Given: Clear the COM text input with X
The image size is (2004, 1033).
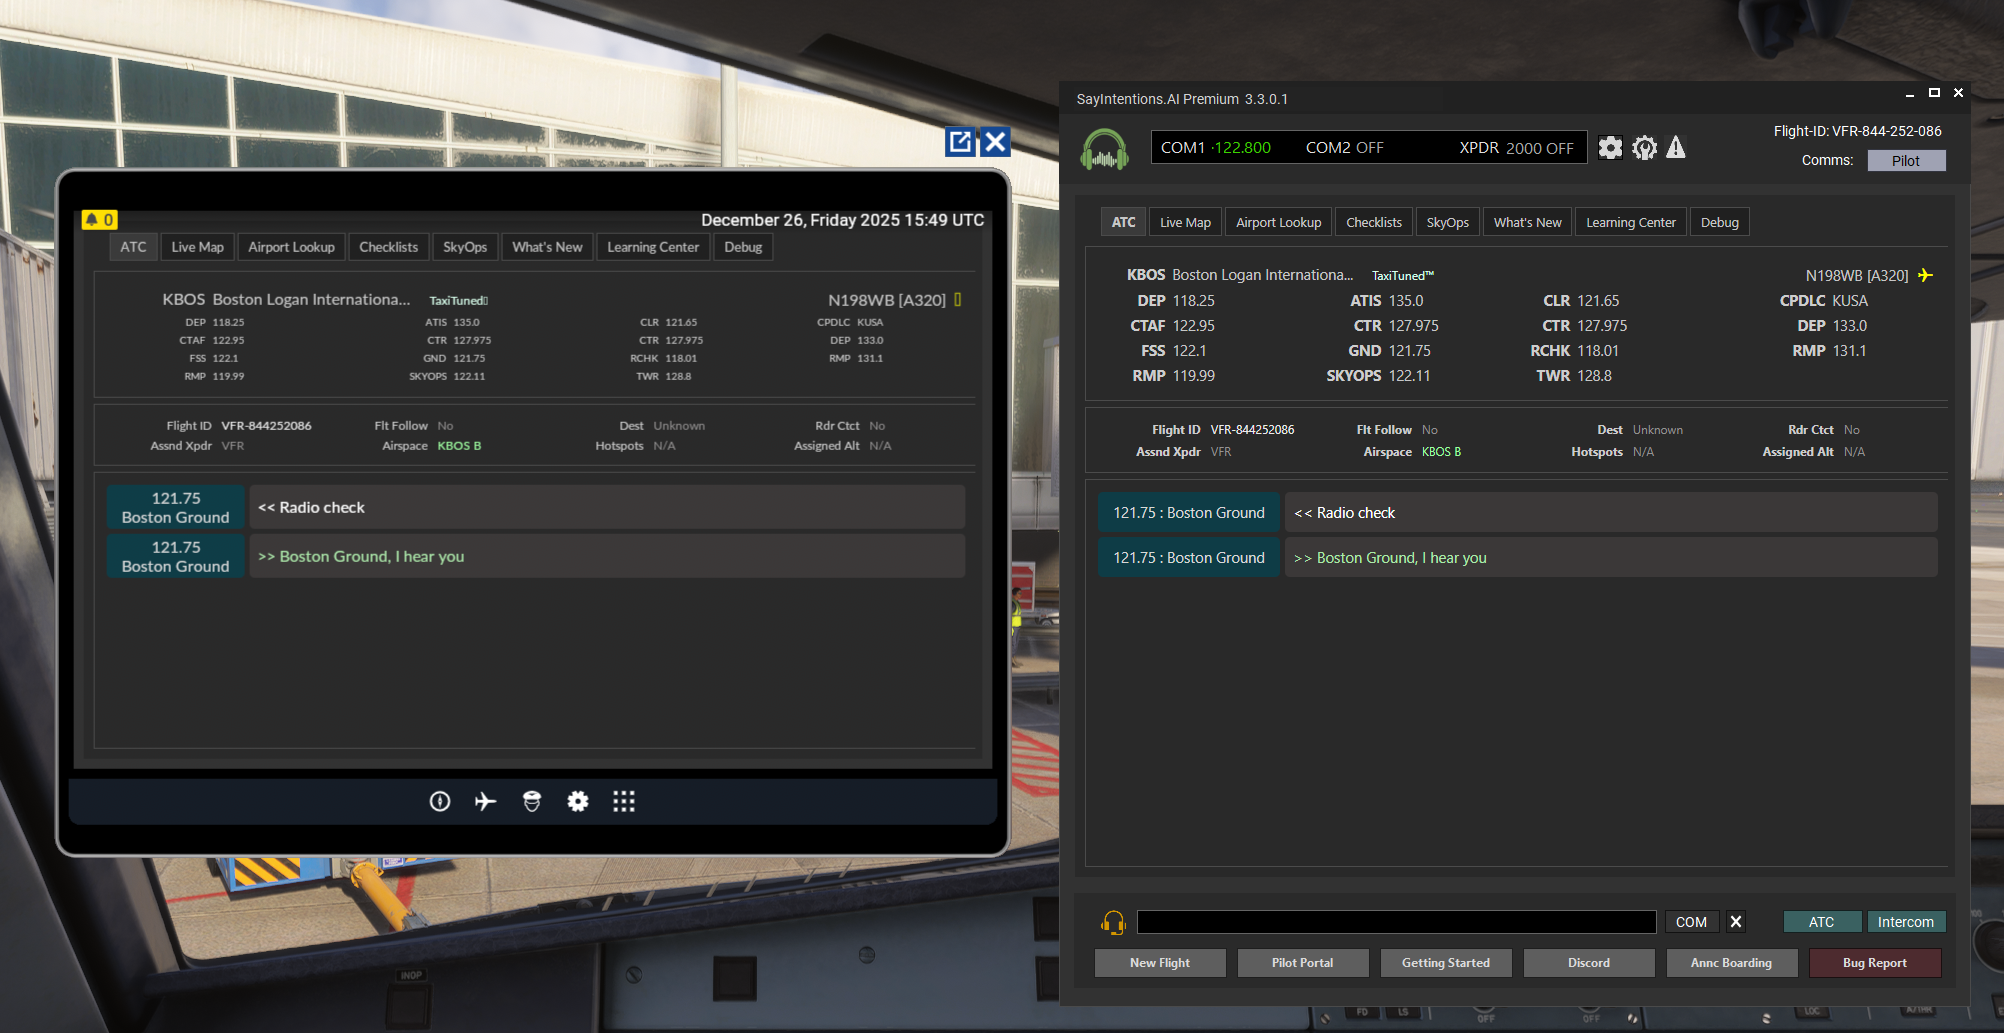Looking at the screenshot, I should 1736,922.
